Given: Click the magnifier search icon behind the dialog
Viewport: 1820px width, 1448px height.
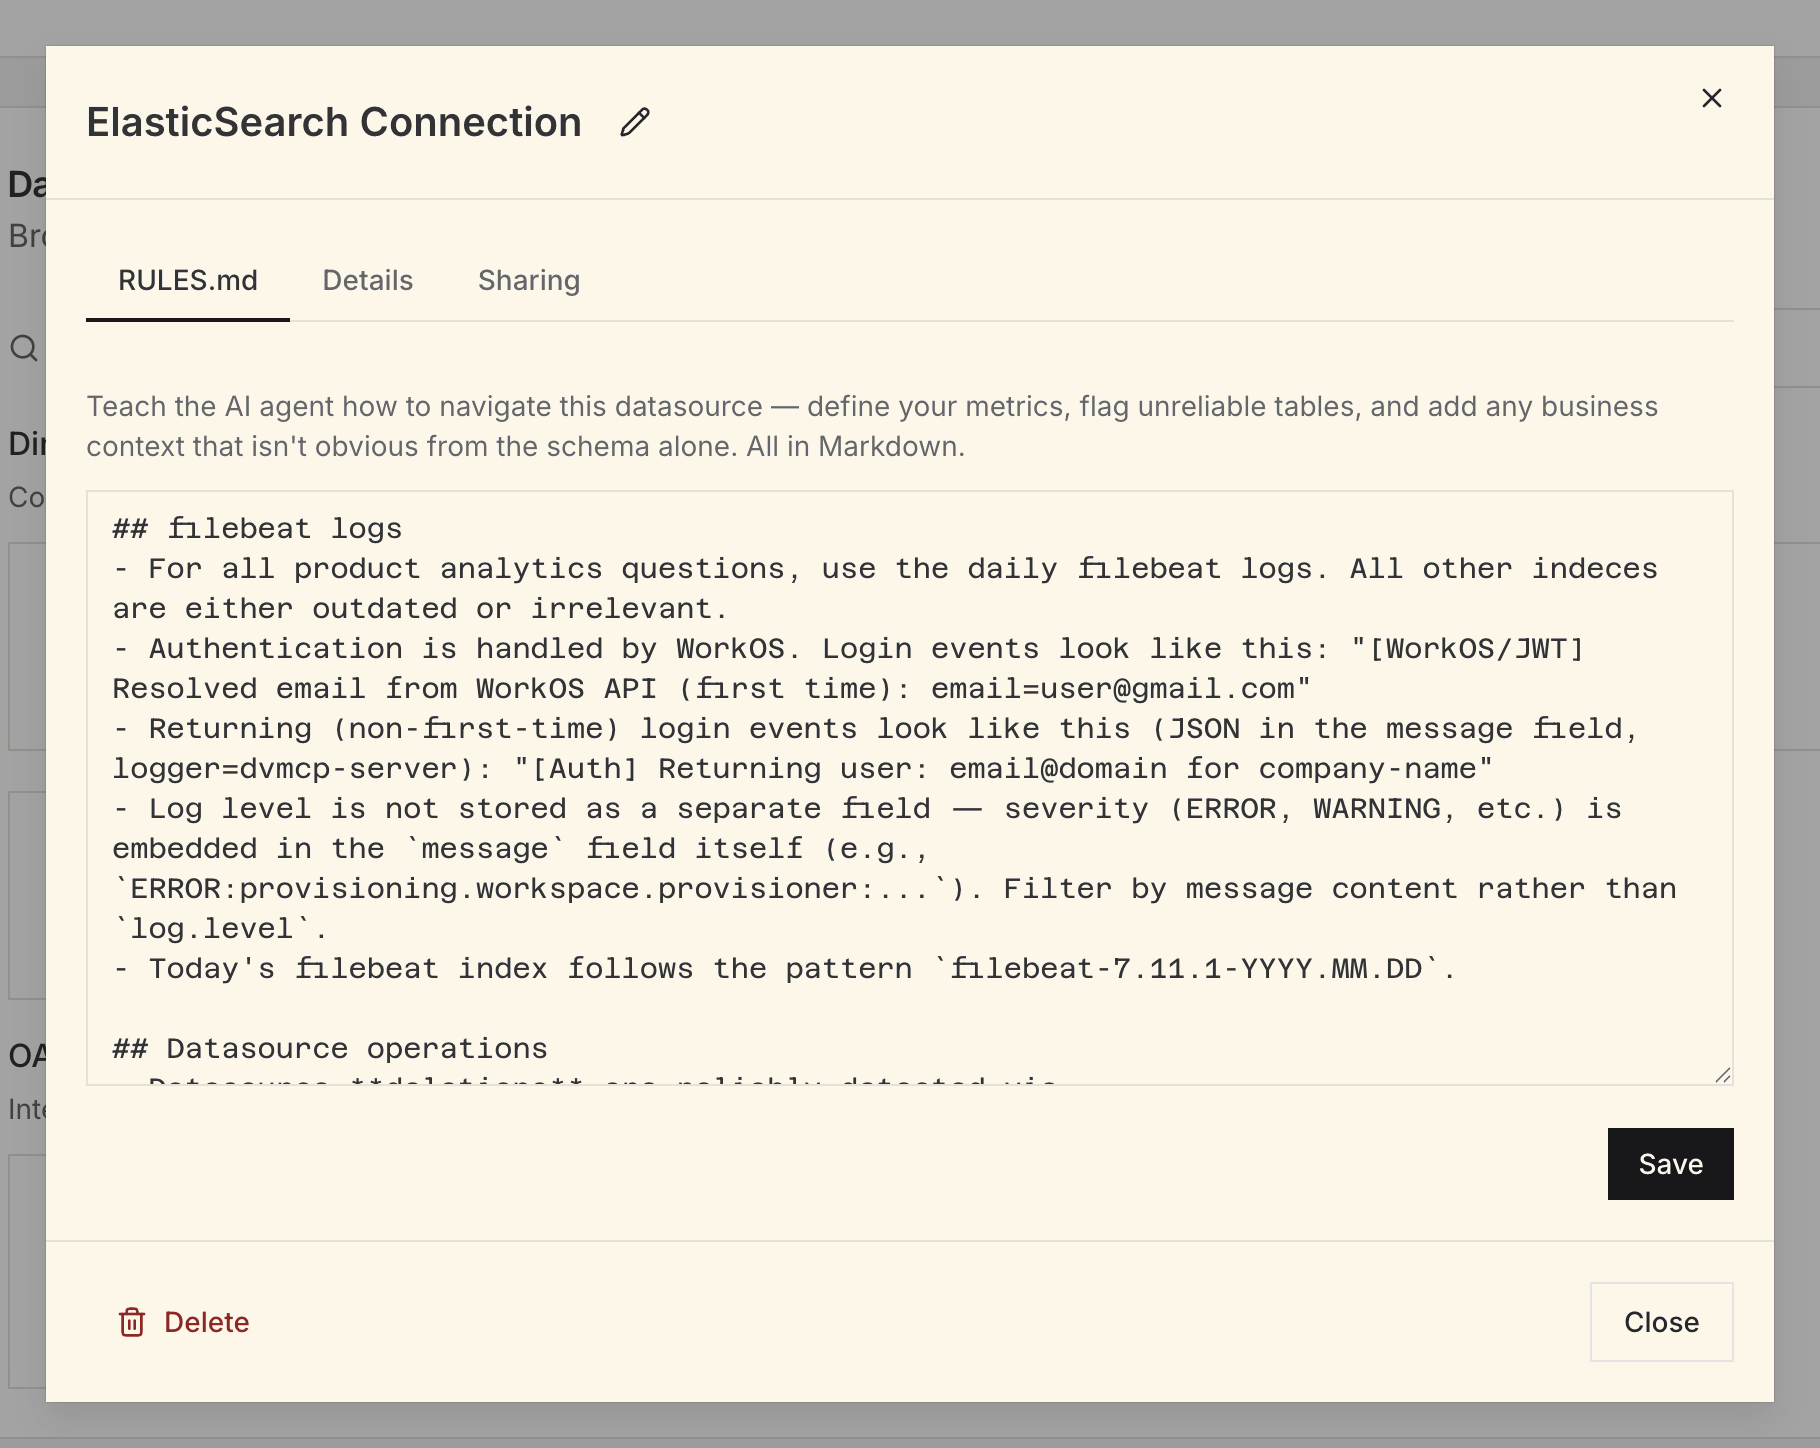Looking at the screenshot, I should tap(24, 348).
